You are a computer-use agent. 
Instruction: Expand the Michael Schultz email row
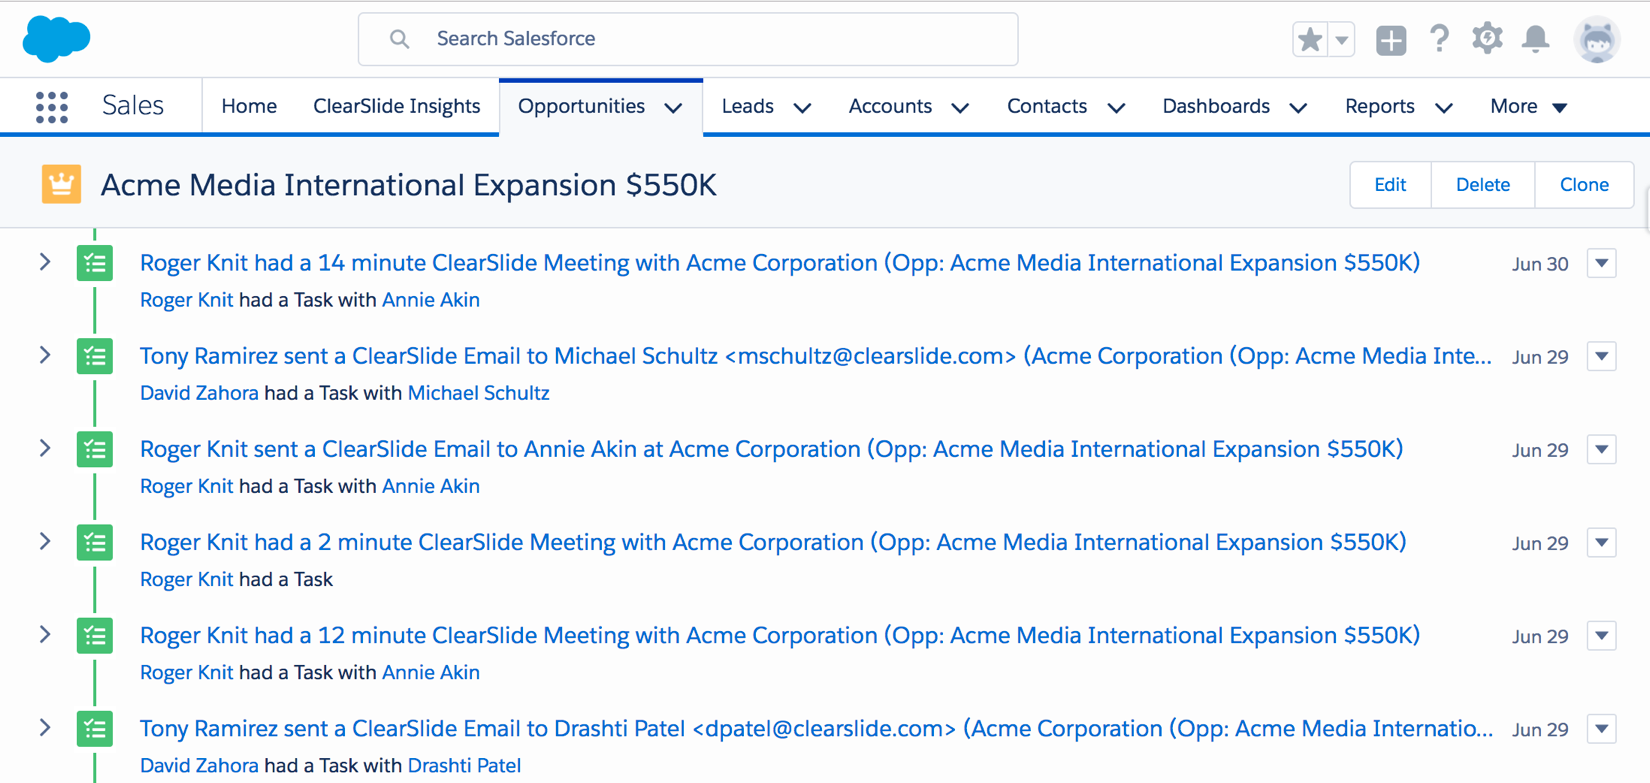[x=45, y=355]
